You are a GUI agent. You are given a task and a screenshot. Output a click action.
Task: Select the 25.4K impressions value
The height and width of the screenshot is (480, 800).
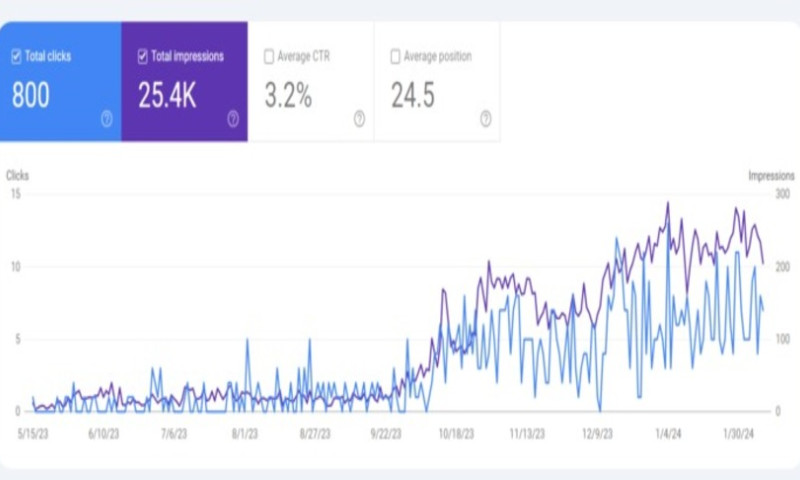click(x=169, y=95)
